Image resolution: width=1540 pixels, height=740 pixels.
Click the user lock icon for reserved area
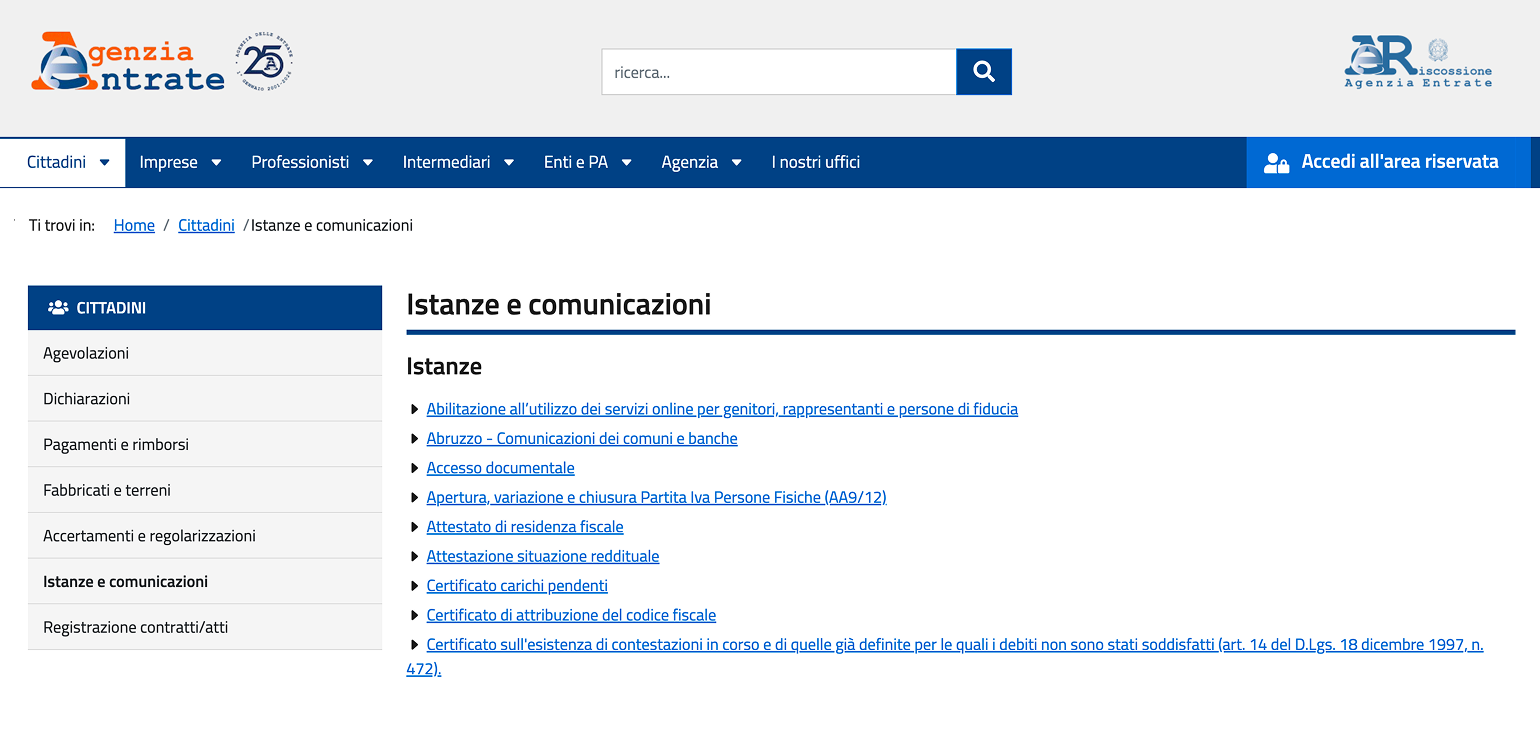pos(1276,163)
